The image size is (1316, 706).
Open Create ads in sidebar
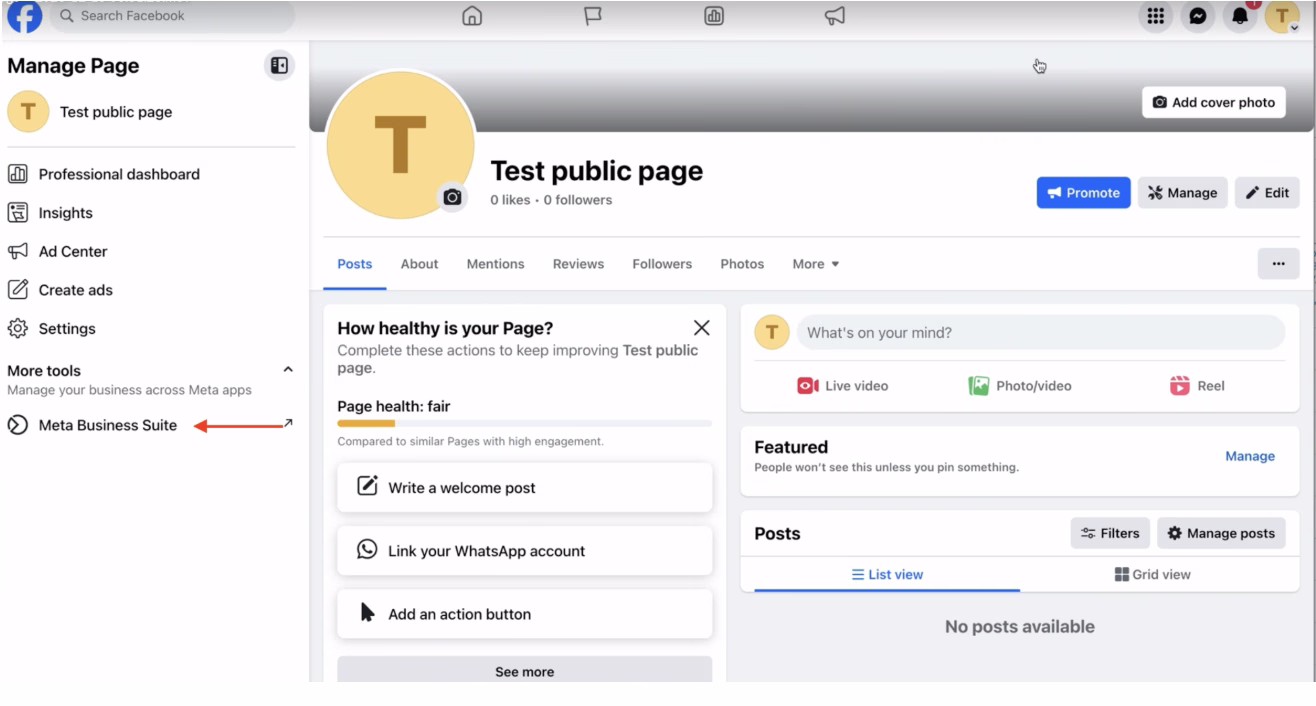(76, 290)
